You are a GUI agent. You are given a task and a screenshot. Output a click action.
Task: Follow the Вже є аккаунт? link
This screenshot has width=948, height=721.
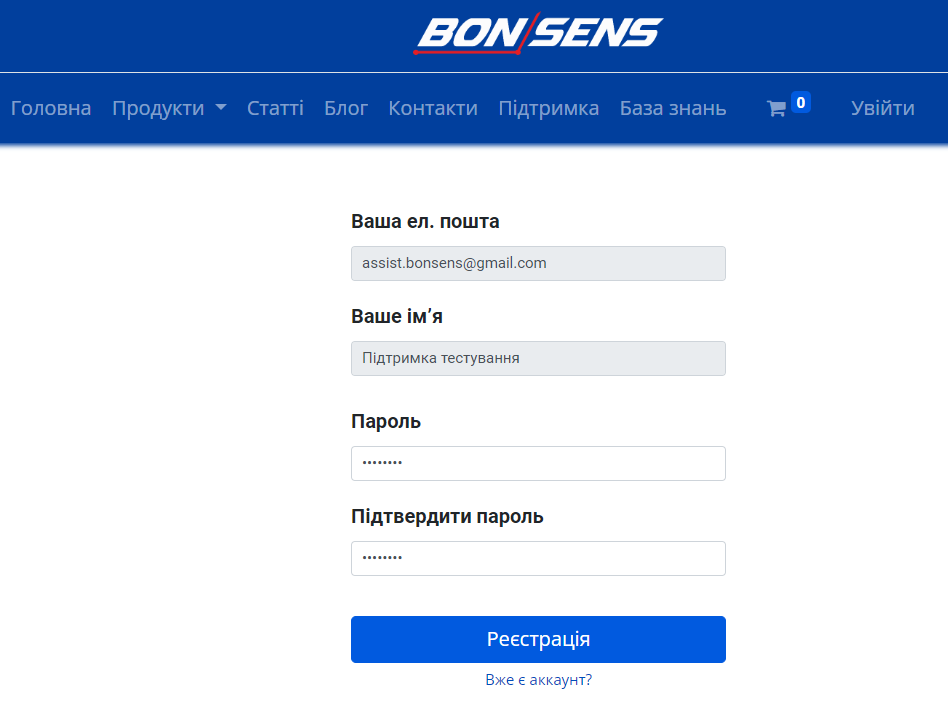point(538,680)
